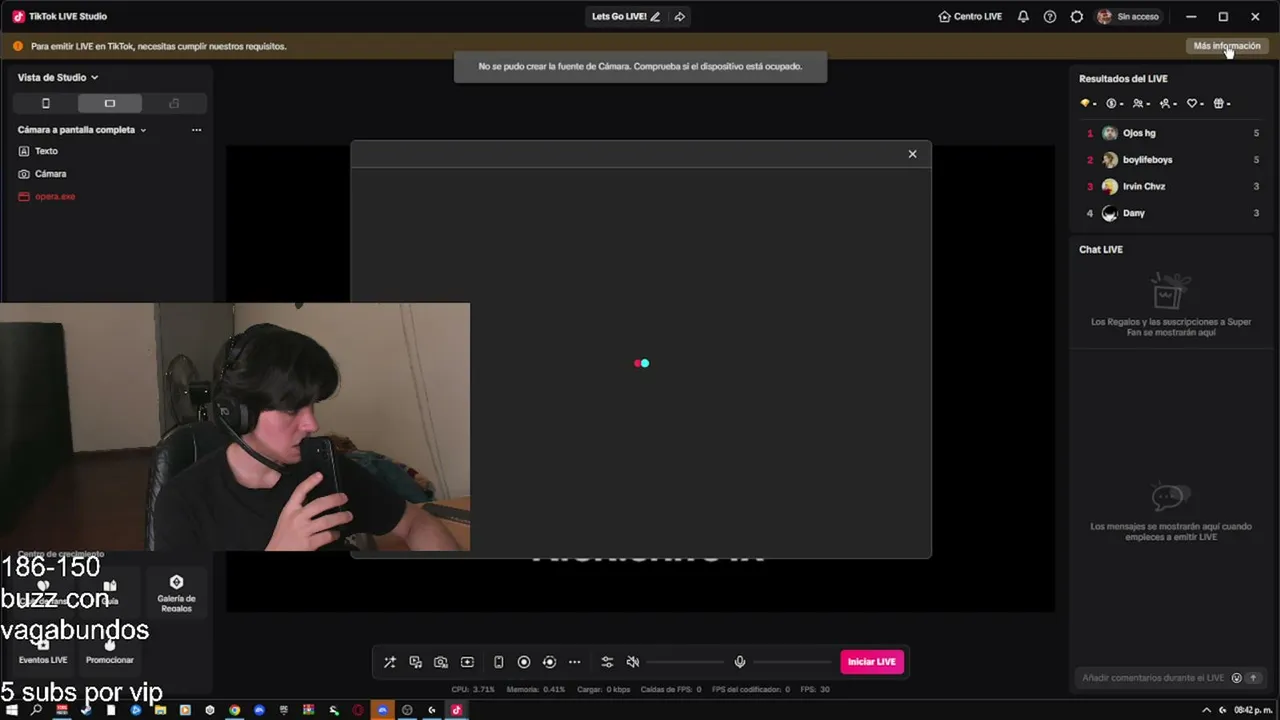Open the Windows Start menu
Image resolution: width=1280 pixels, height=720 pixels.
[12, 710]
